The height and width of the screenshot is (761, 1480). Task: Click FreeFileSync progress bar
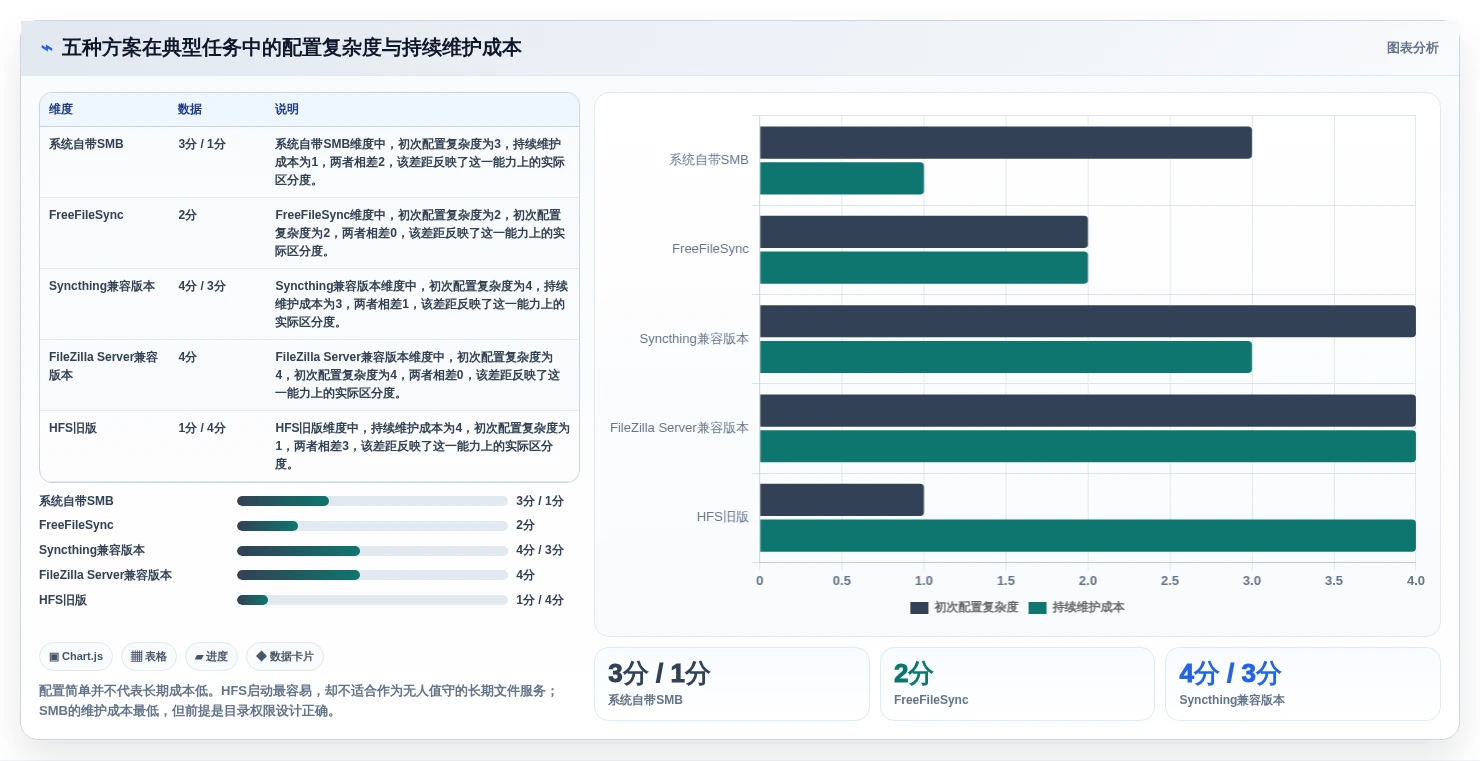[372, 526]
